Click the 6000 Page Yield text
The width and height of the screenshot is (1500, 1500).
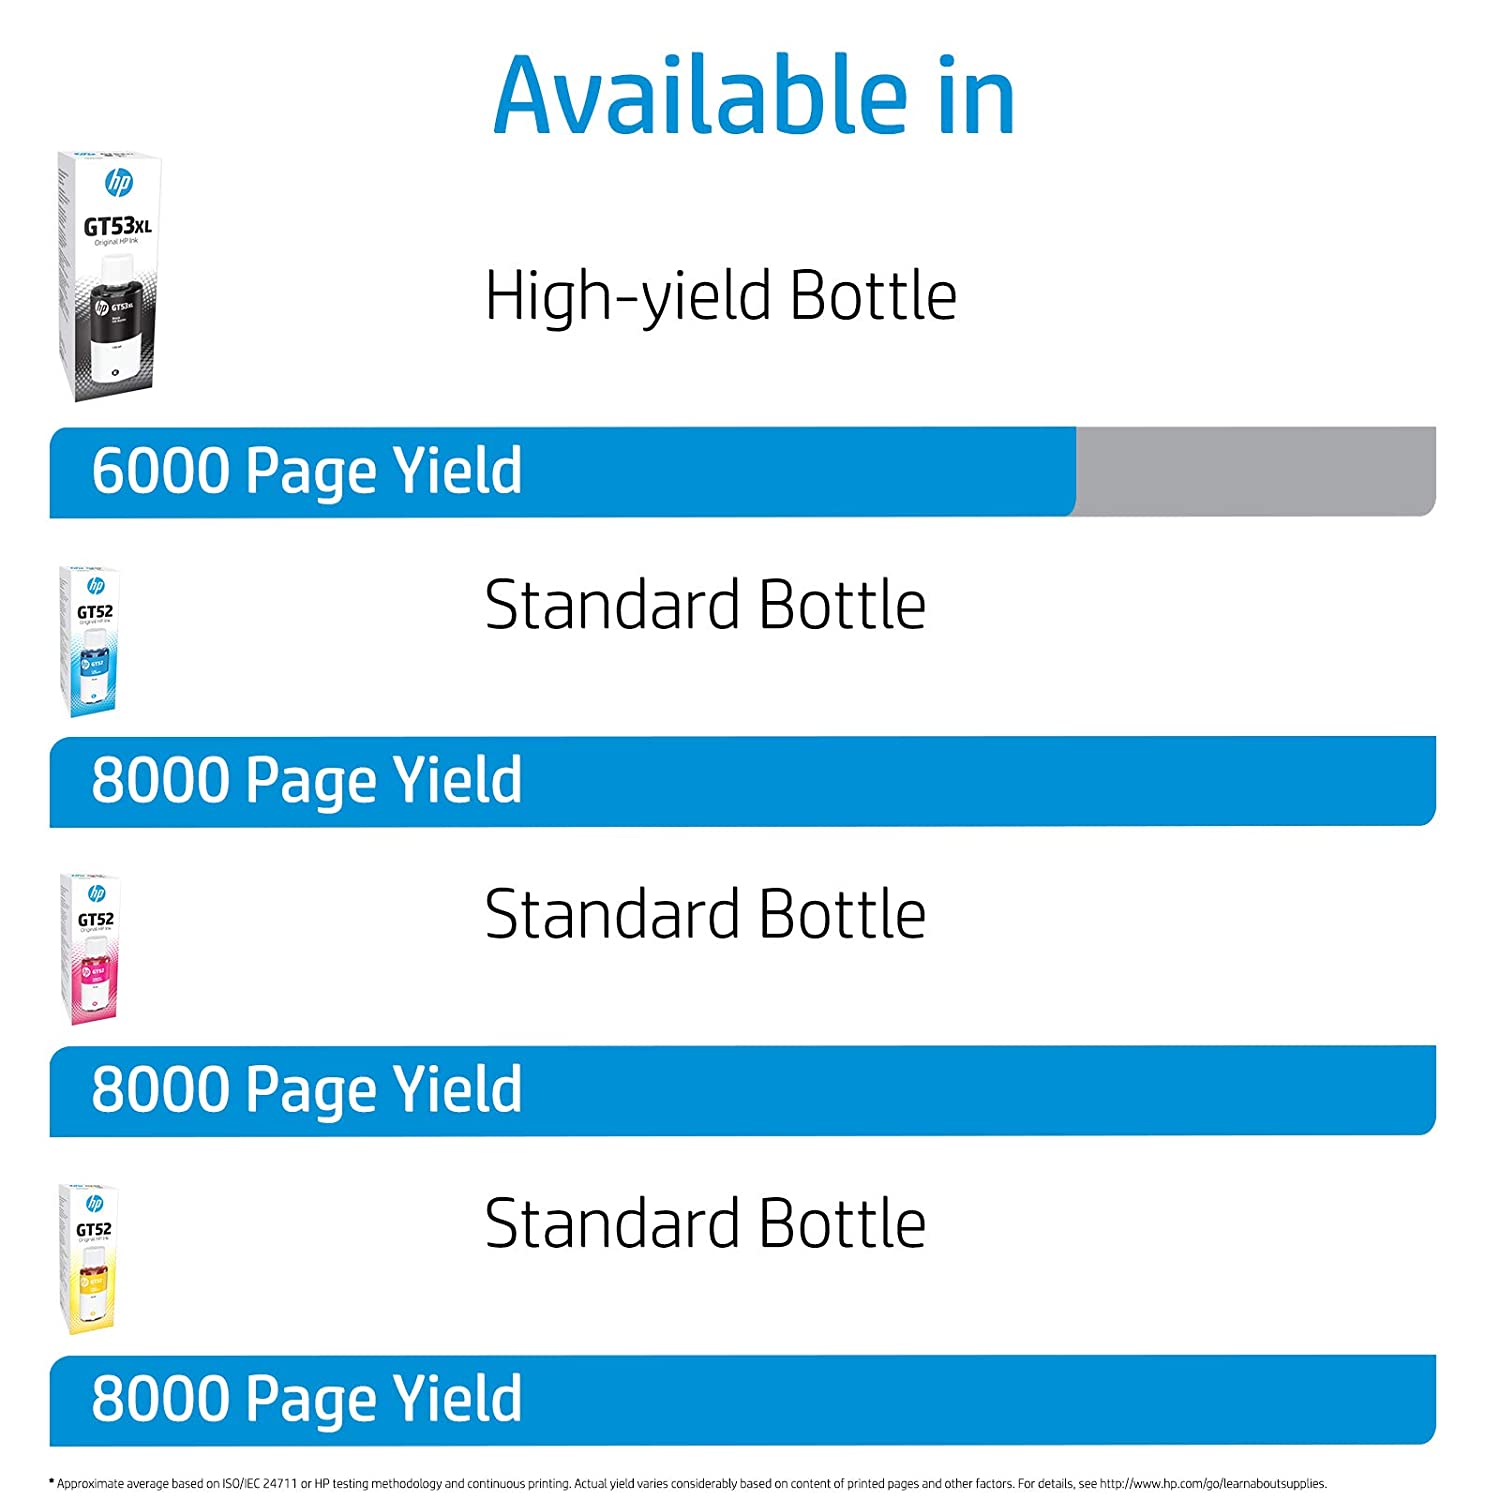pos(307,471)
